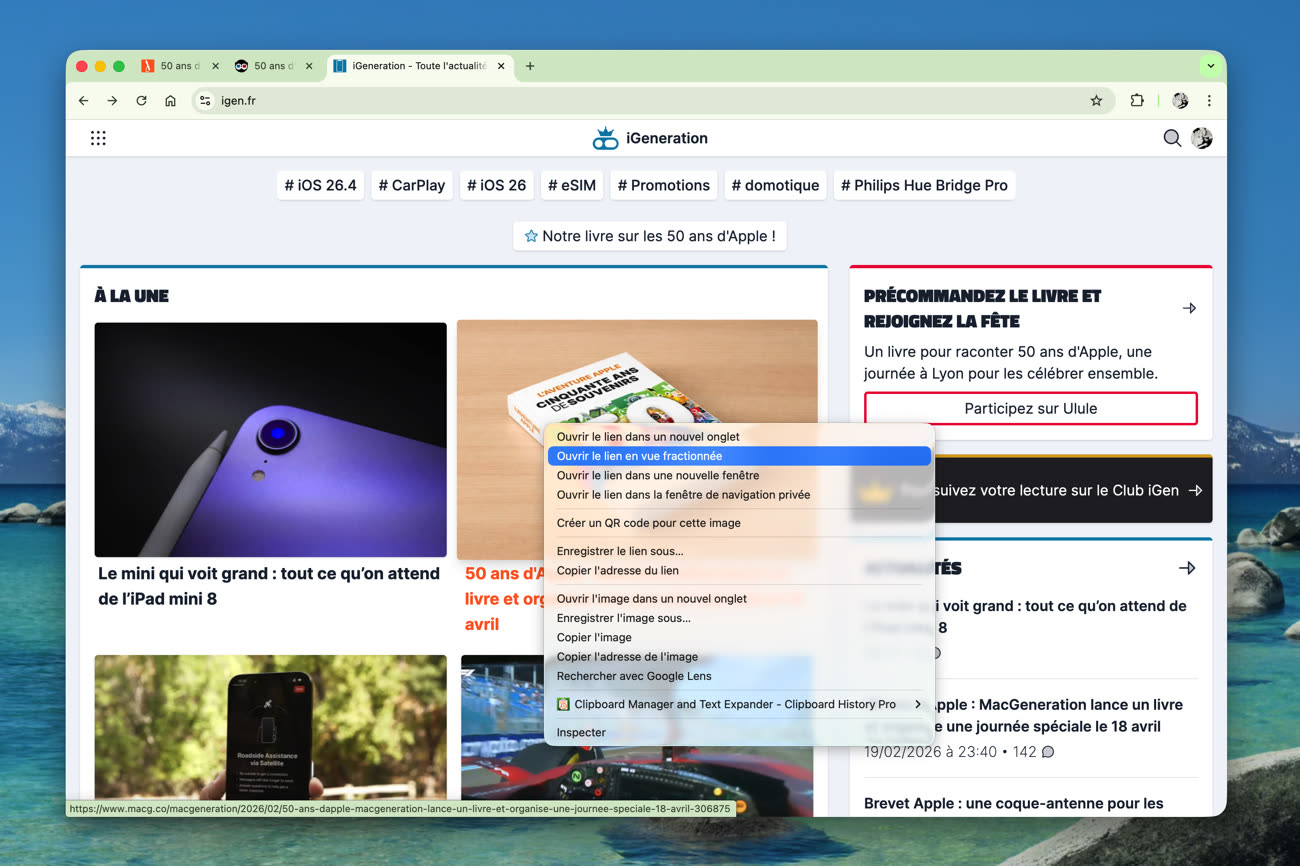Choose 'Copier l'adresse du lien'
Image resolution: width=1300 pixels, height=866 pixels.
(x=617, y=571)
